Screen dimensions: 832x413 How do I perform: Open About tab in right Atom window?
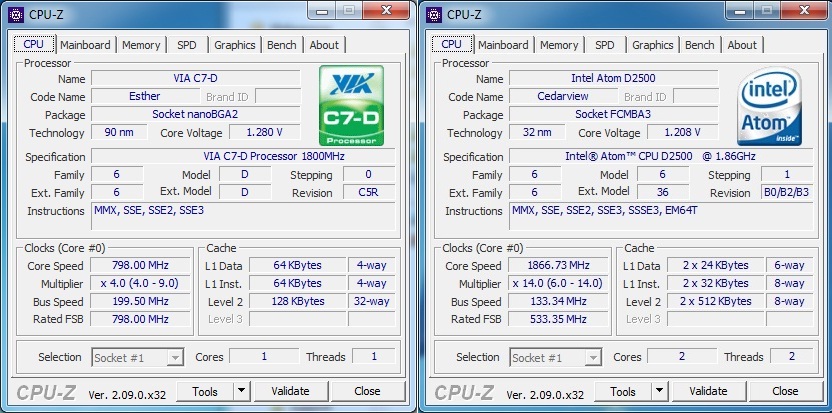[742, 45]
